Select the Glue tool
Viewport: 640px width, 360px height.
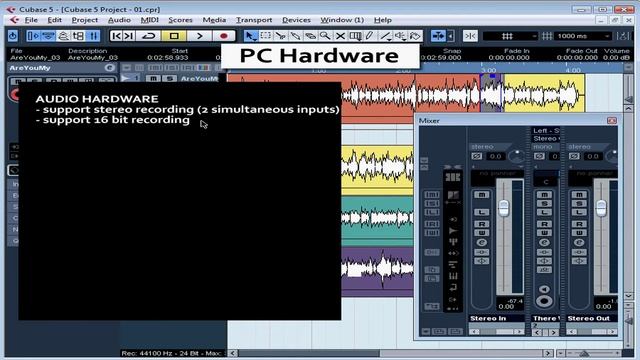(x=295, y=36)
